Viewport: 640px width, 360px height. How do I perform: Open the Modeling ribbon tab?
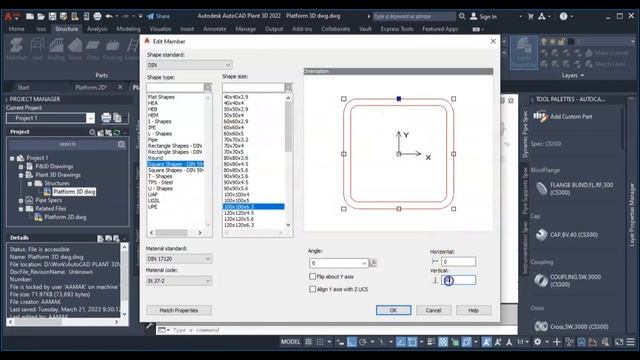(x=128, y=29)
